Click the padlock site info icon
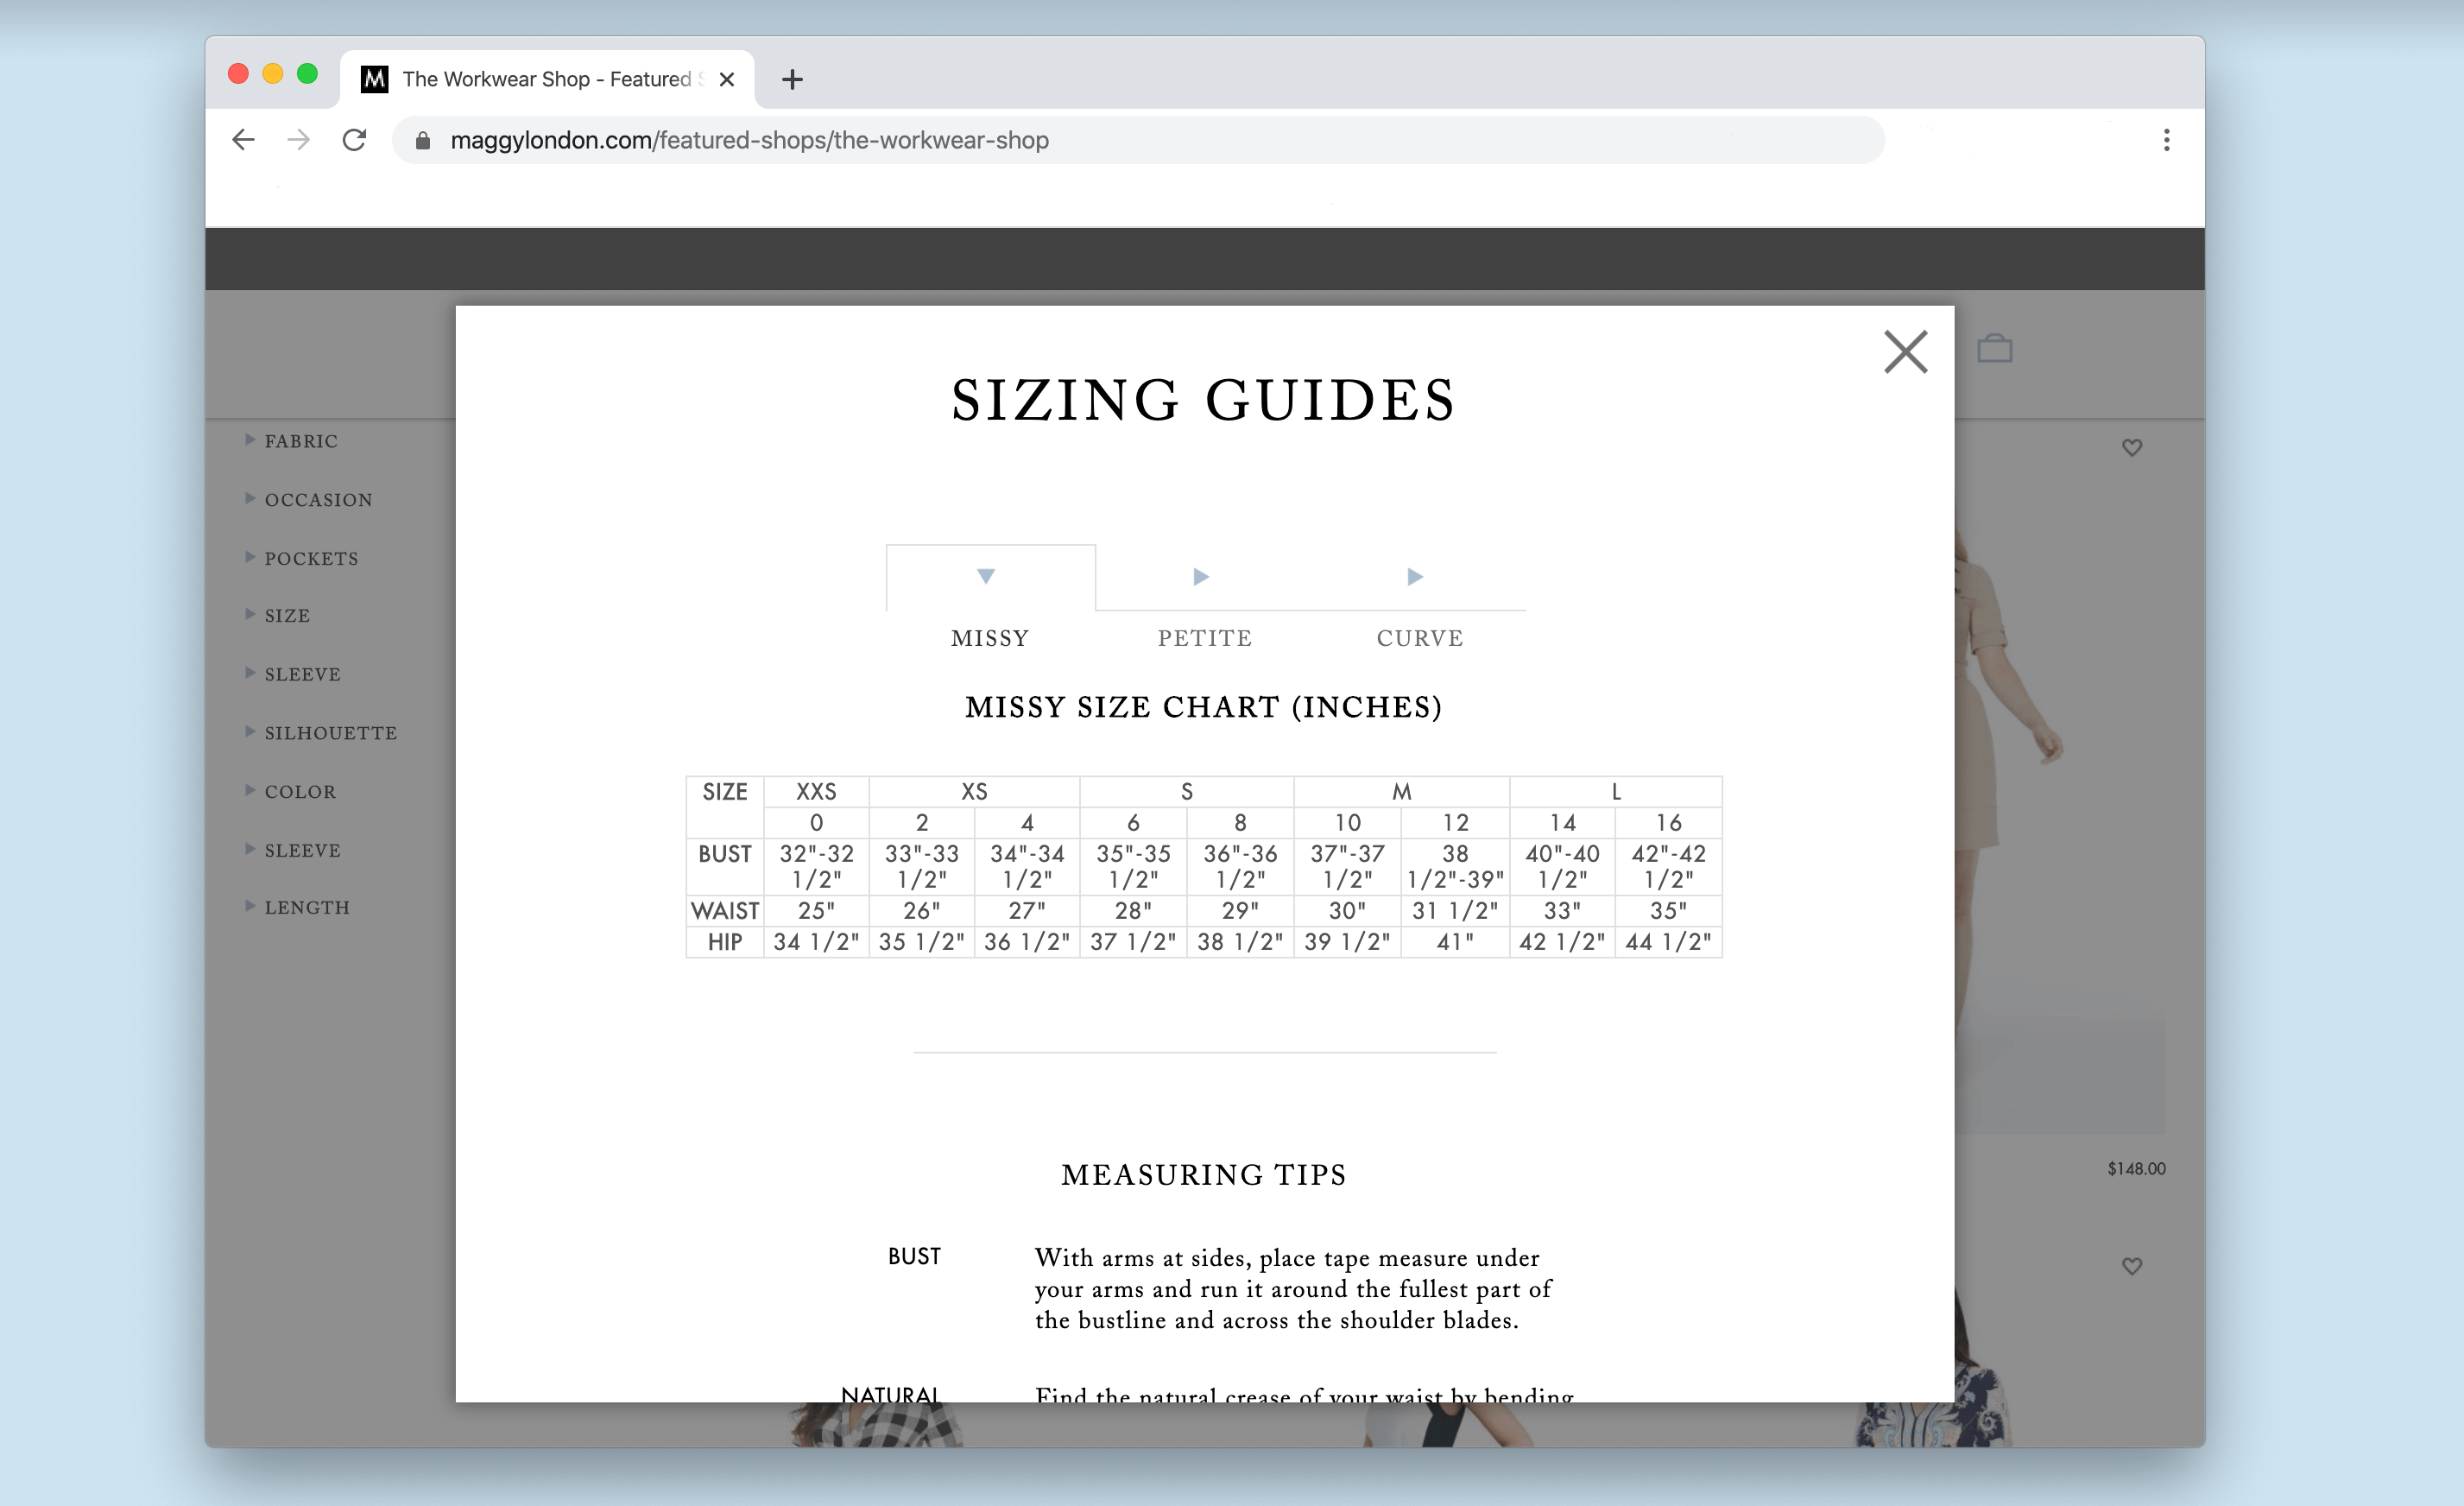Screen dimensions: 2464x1506 tap(422, 140)
